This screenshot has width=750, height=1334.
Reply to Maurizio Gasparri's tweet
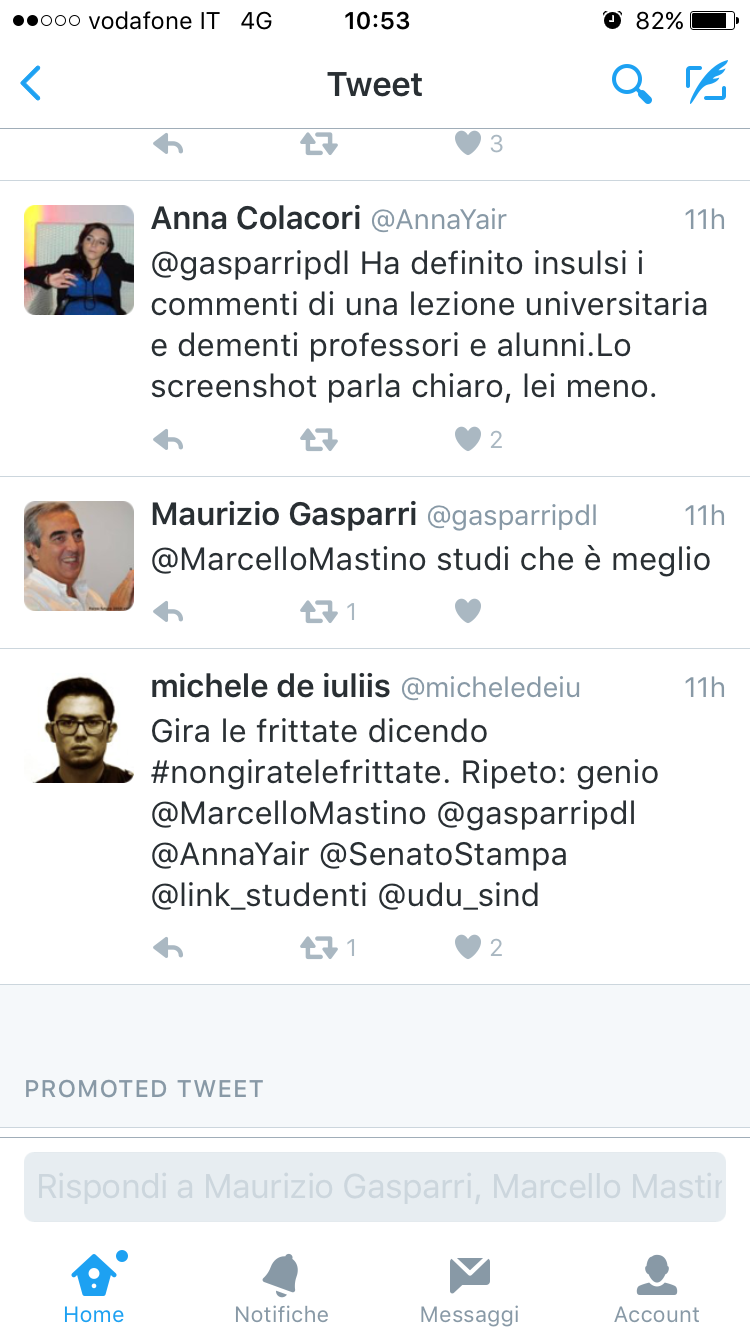pos(168,611)
